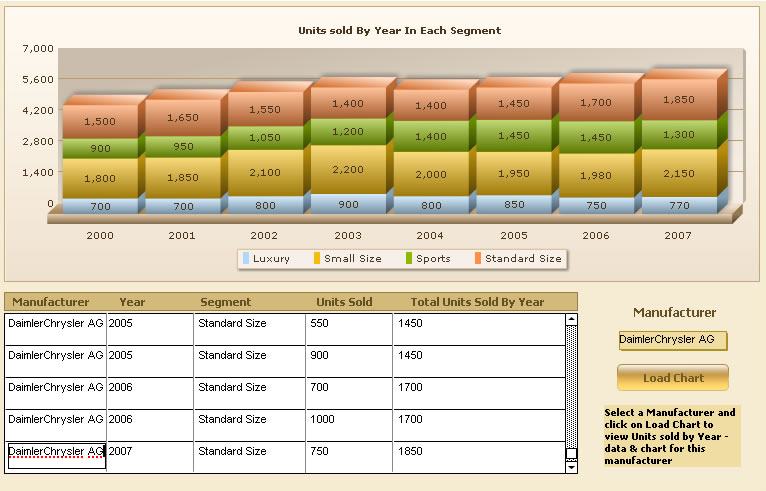Click the 2001 Sports bar segment 950
The width and height of the screenshot is (766, 491).
pos(183,147)
